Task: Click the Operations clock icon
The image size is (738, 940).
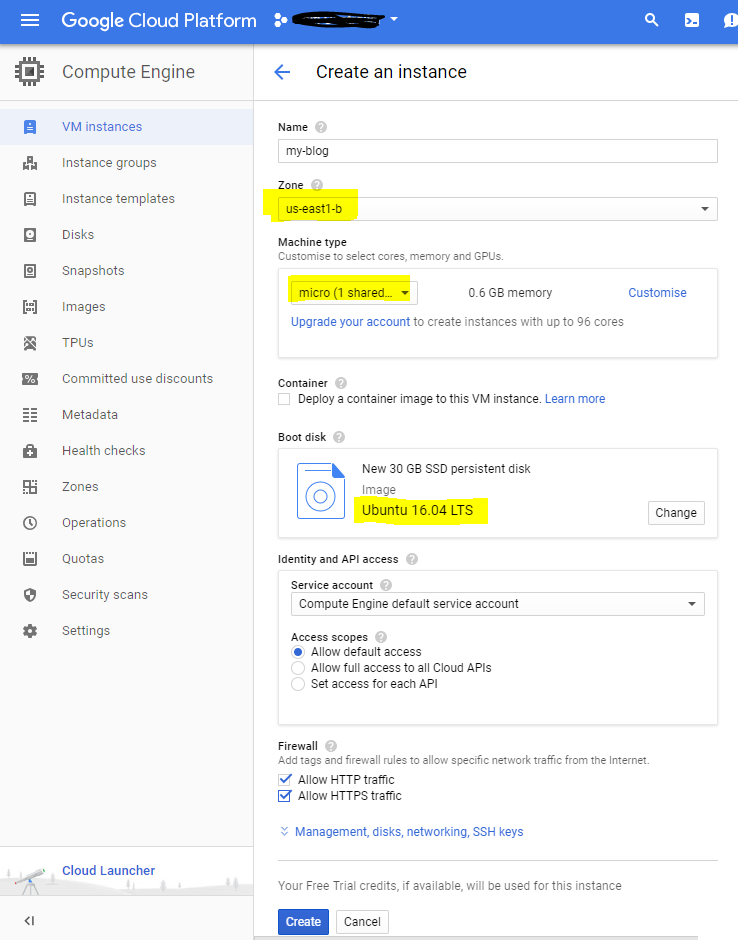Action: click(30, 523)
